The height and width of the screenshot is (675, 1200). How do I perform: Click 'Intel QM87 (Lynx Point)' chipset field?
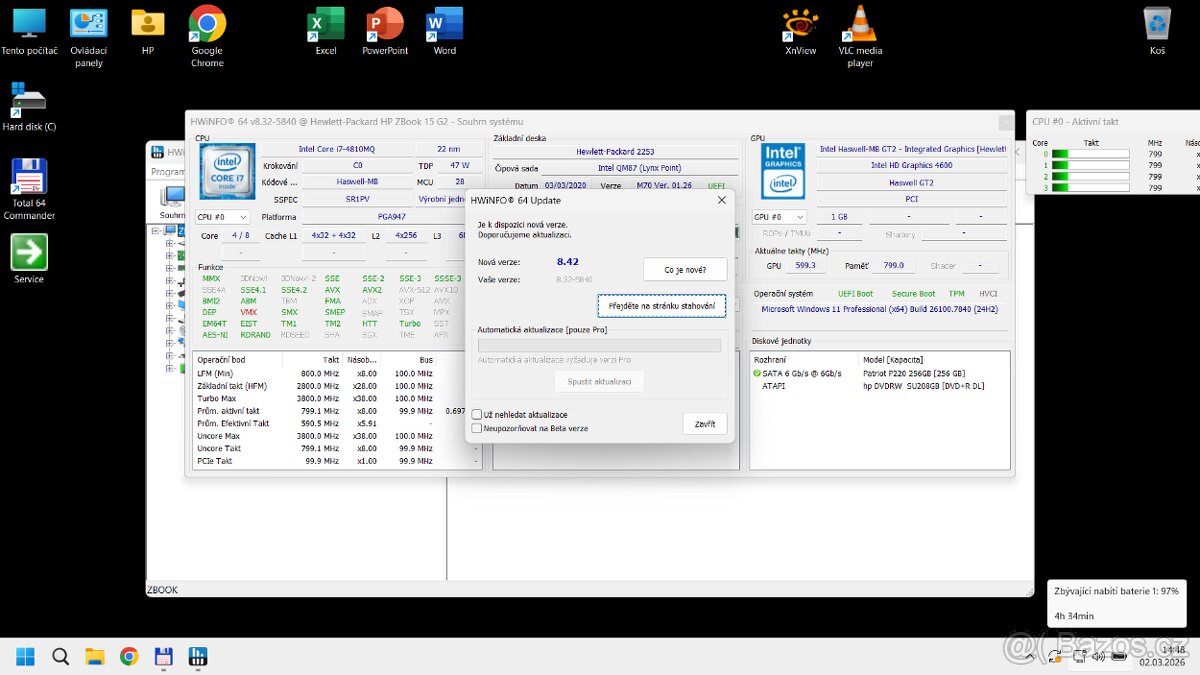(639, 169)
